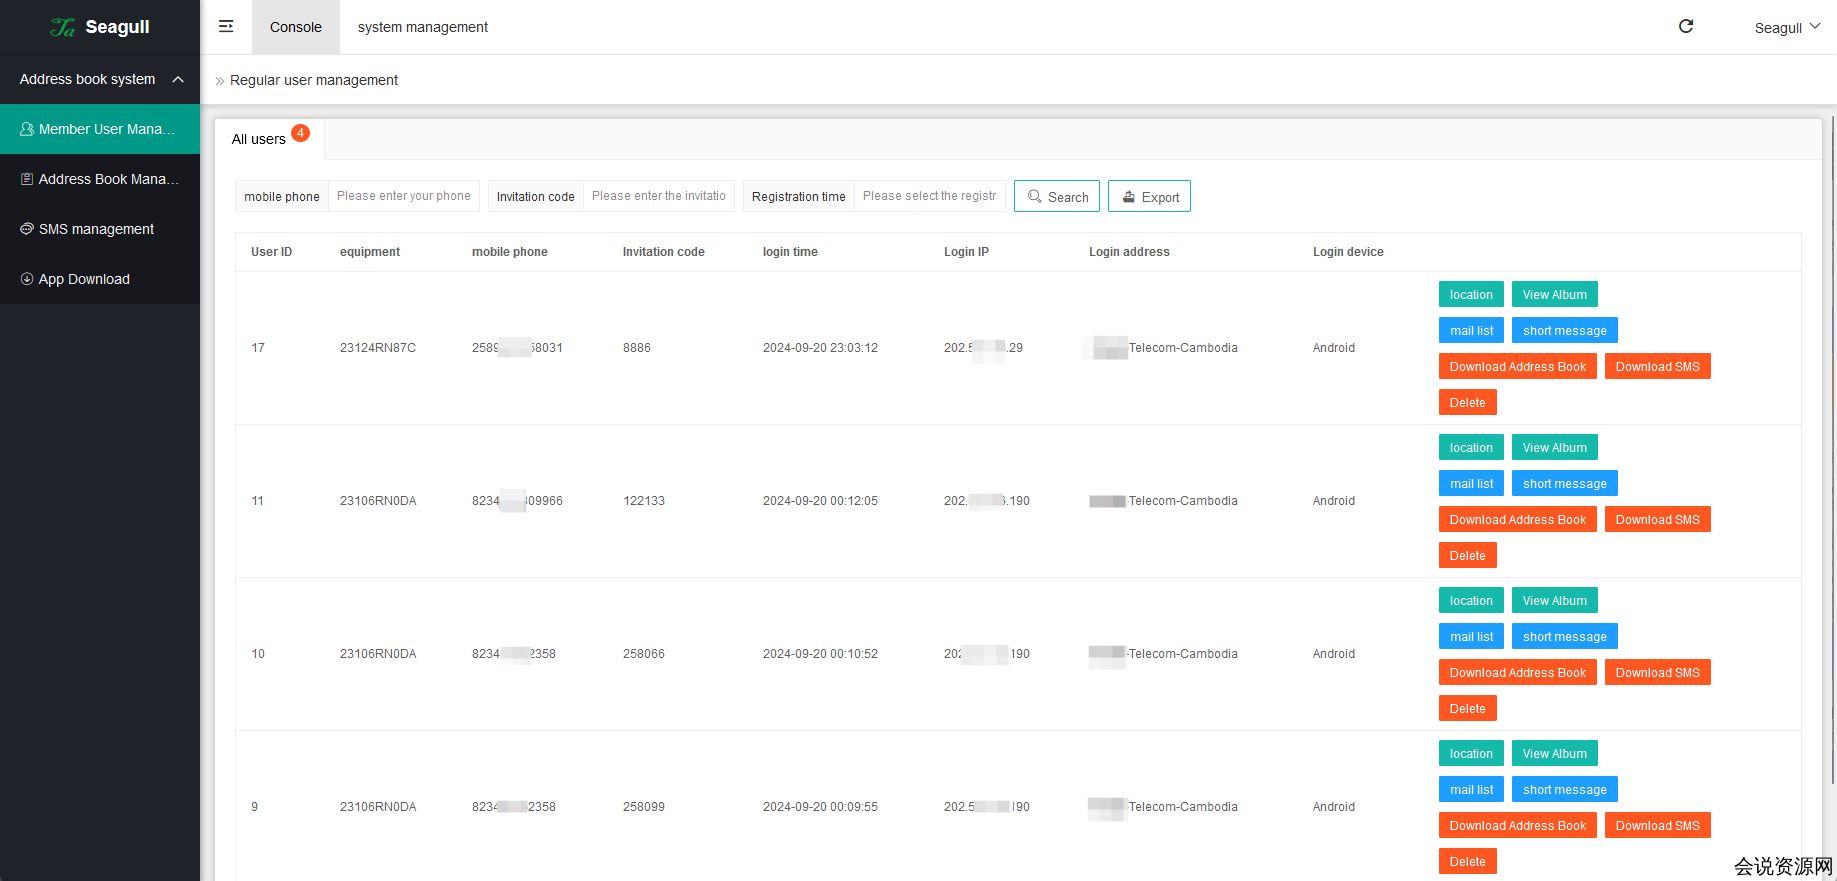Image resolution: width=1837 pixels, height=881 pixels.
Task: Click Download SMS for user ID 10
Action: [x=1658, y=672]
